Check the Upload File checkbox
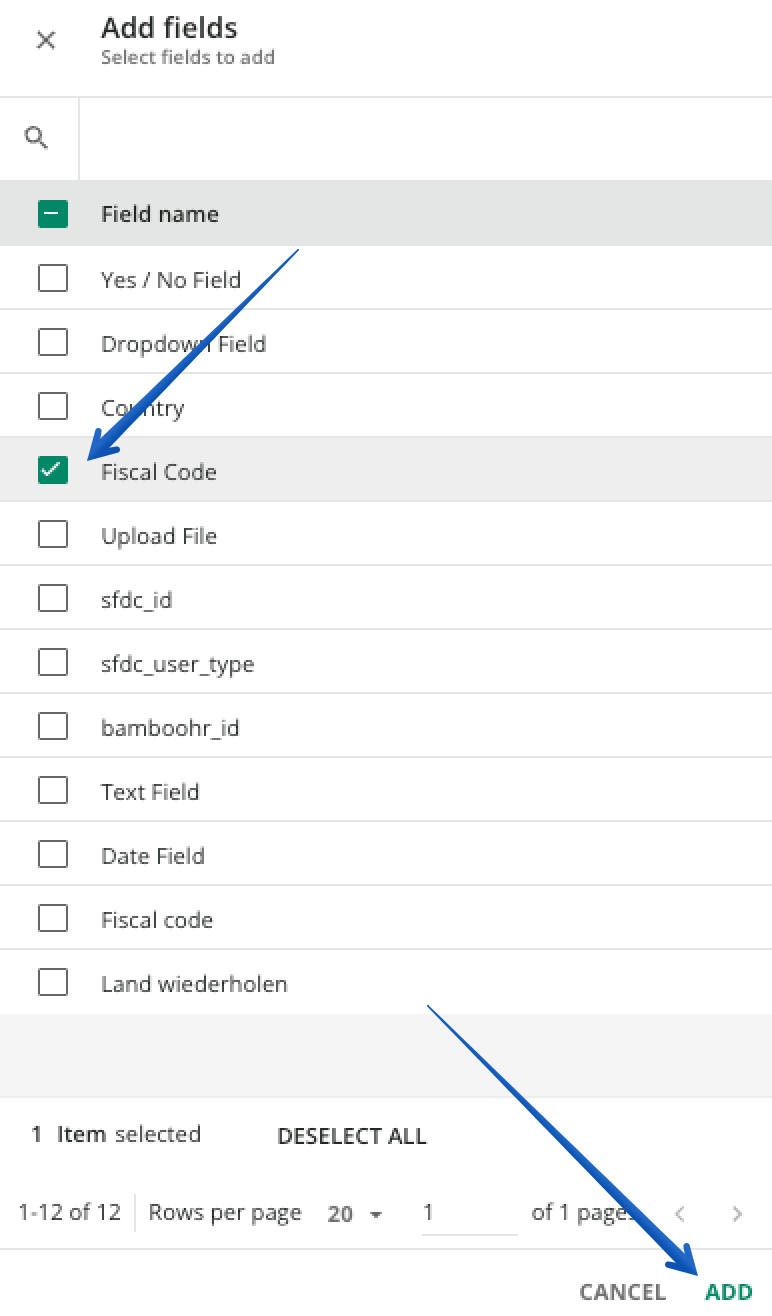This screenshot has height=1316, width=772. click(53, 533)
